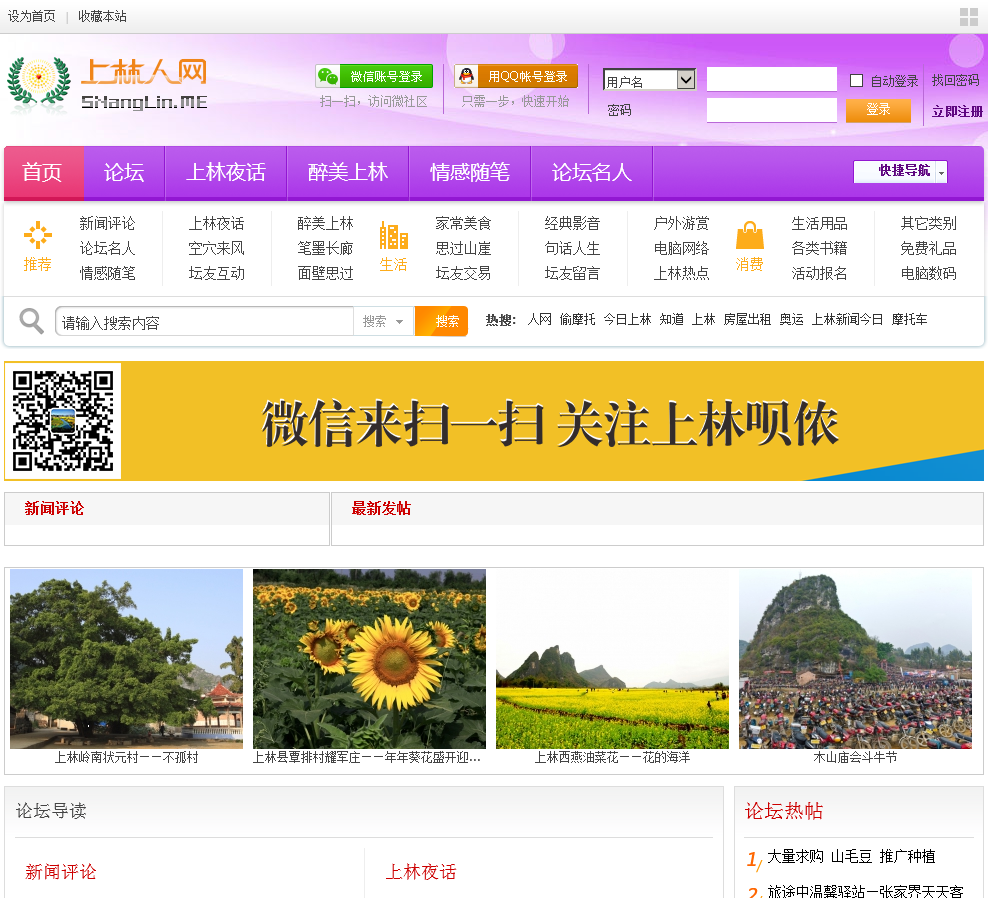
Task: Click the 请输入搜索内容 search field
Action: coord(205,321)
